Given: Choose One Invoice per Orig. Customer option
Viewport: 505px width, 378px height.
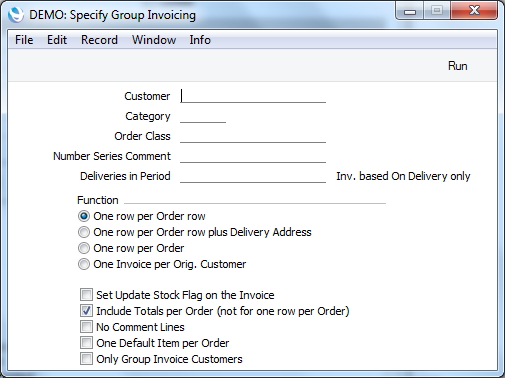Looking at the screenshot, I should point(84,264).
